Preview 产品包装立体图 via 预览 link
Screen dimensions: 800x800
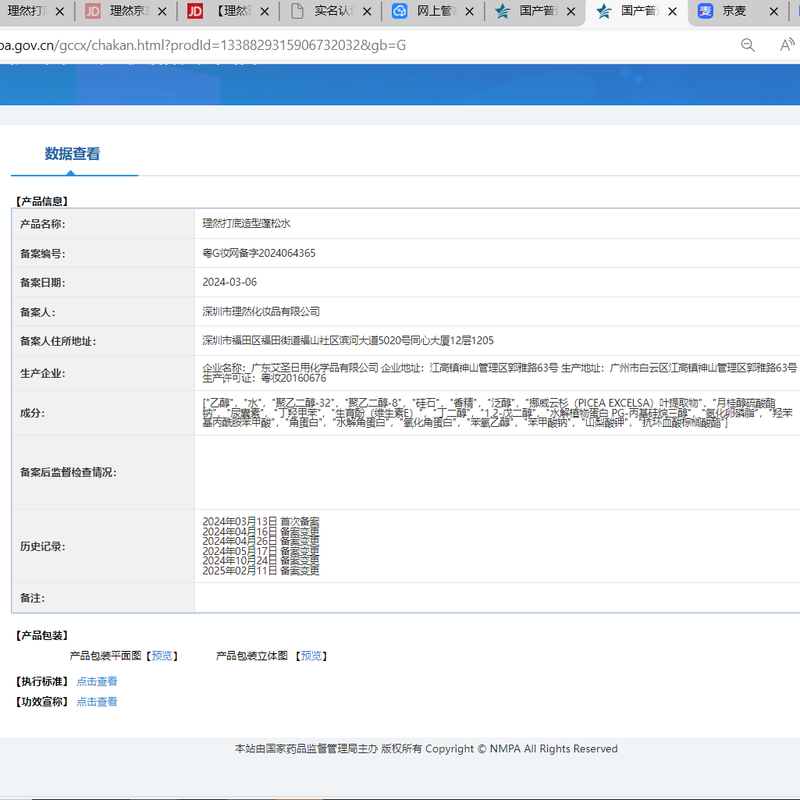(x=312, y=656)
